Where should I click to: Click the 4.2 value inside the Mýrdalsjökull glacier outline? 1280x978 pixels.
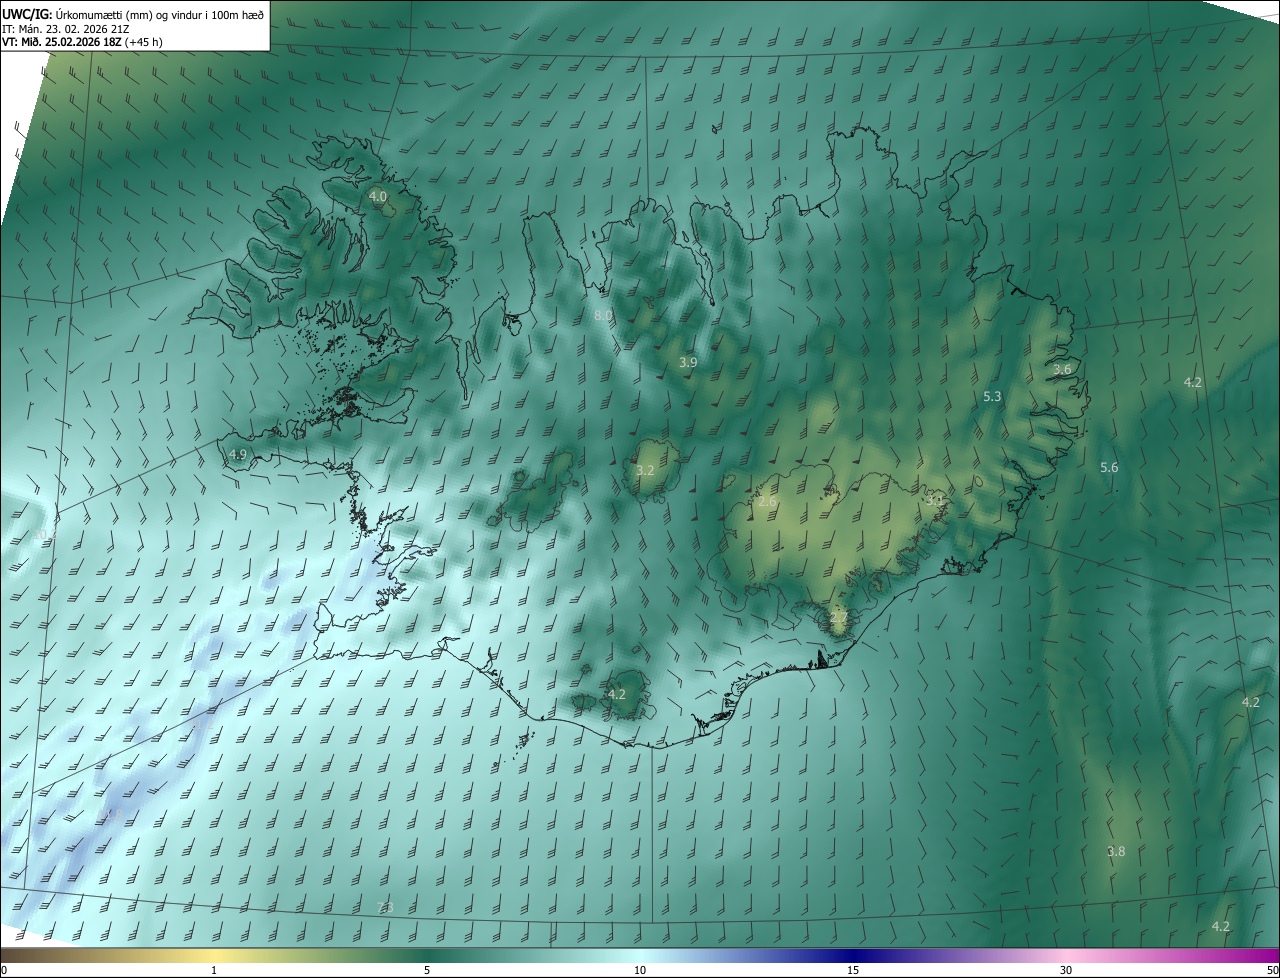click(617, 694)
